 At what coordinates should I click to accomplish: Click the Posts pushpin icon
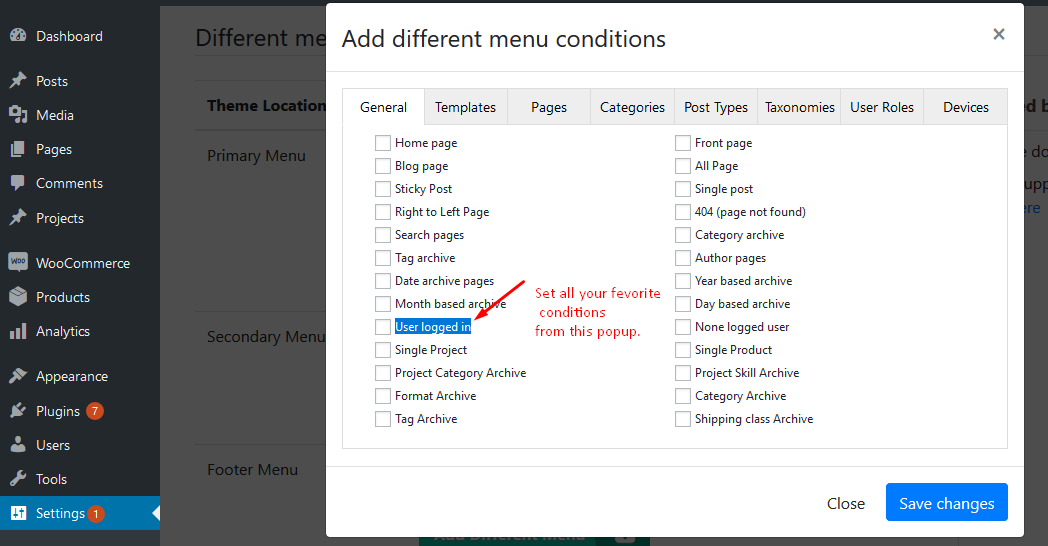[x=18, y=81]
